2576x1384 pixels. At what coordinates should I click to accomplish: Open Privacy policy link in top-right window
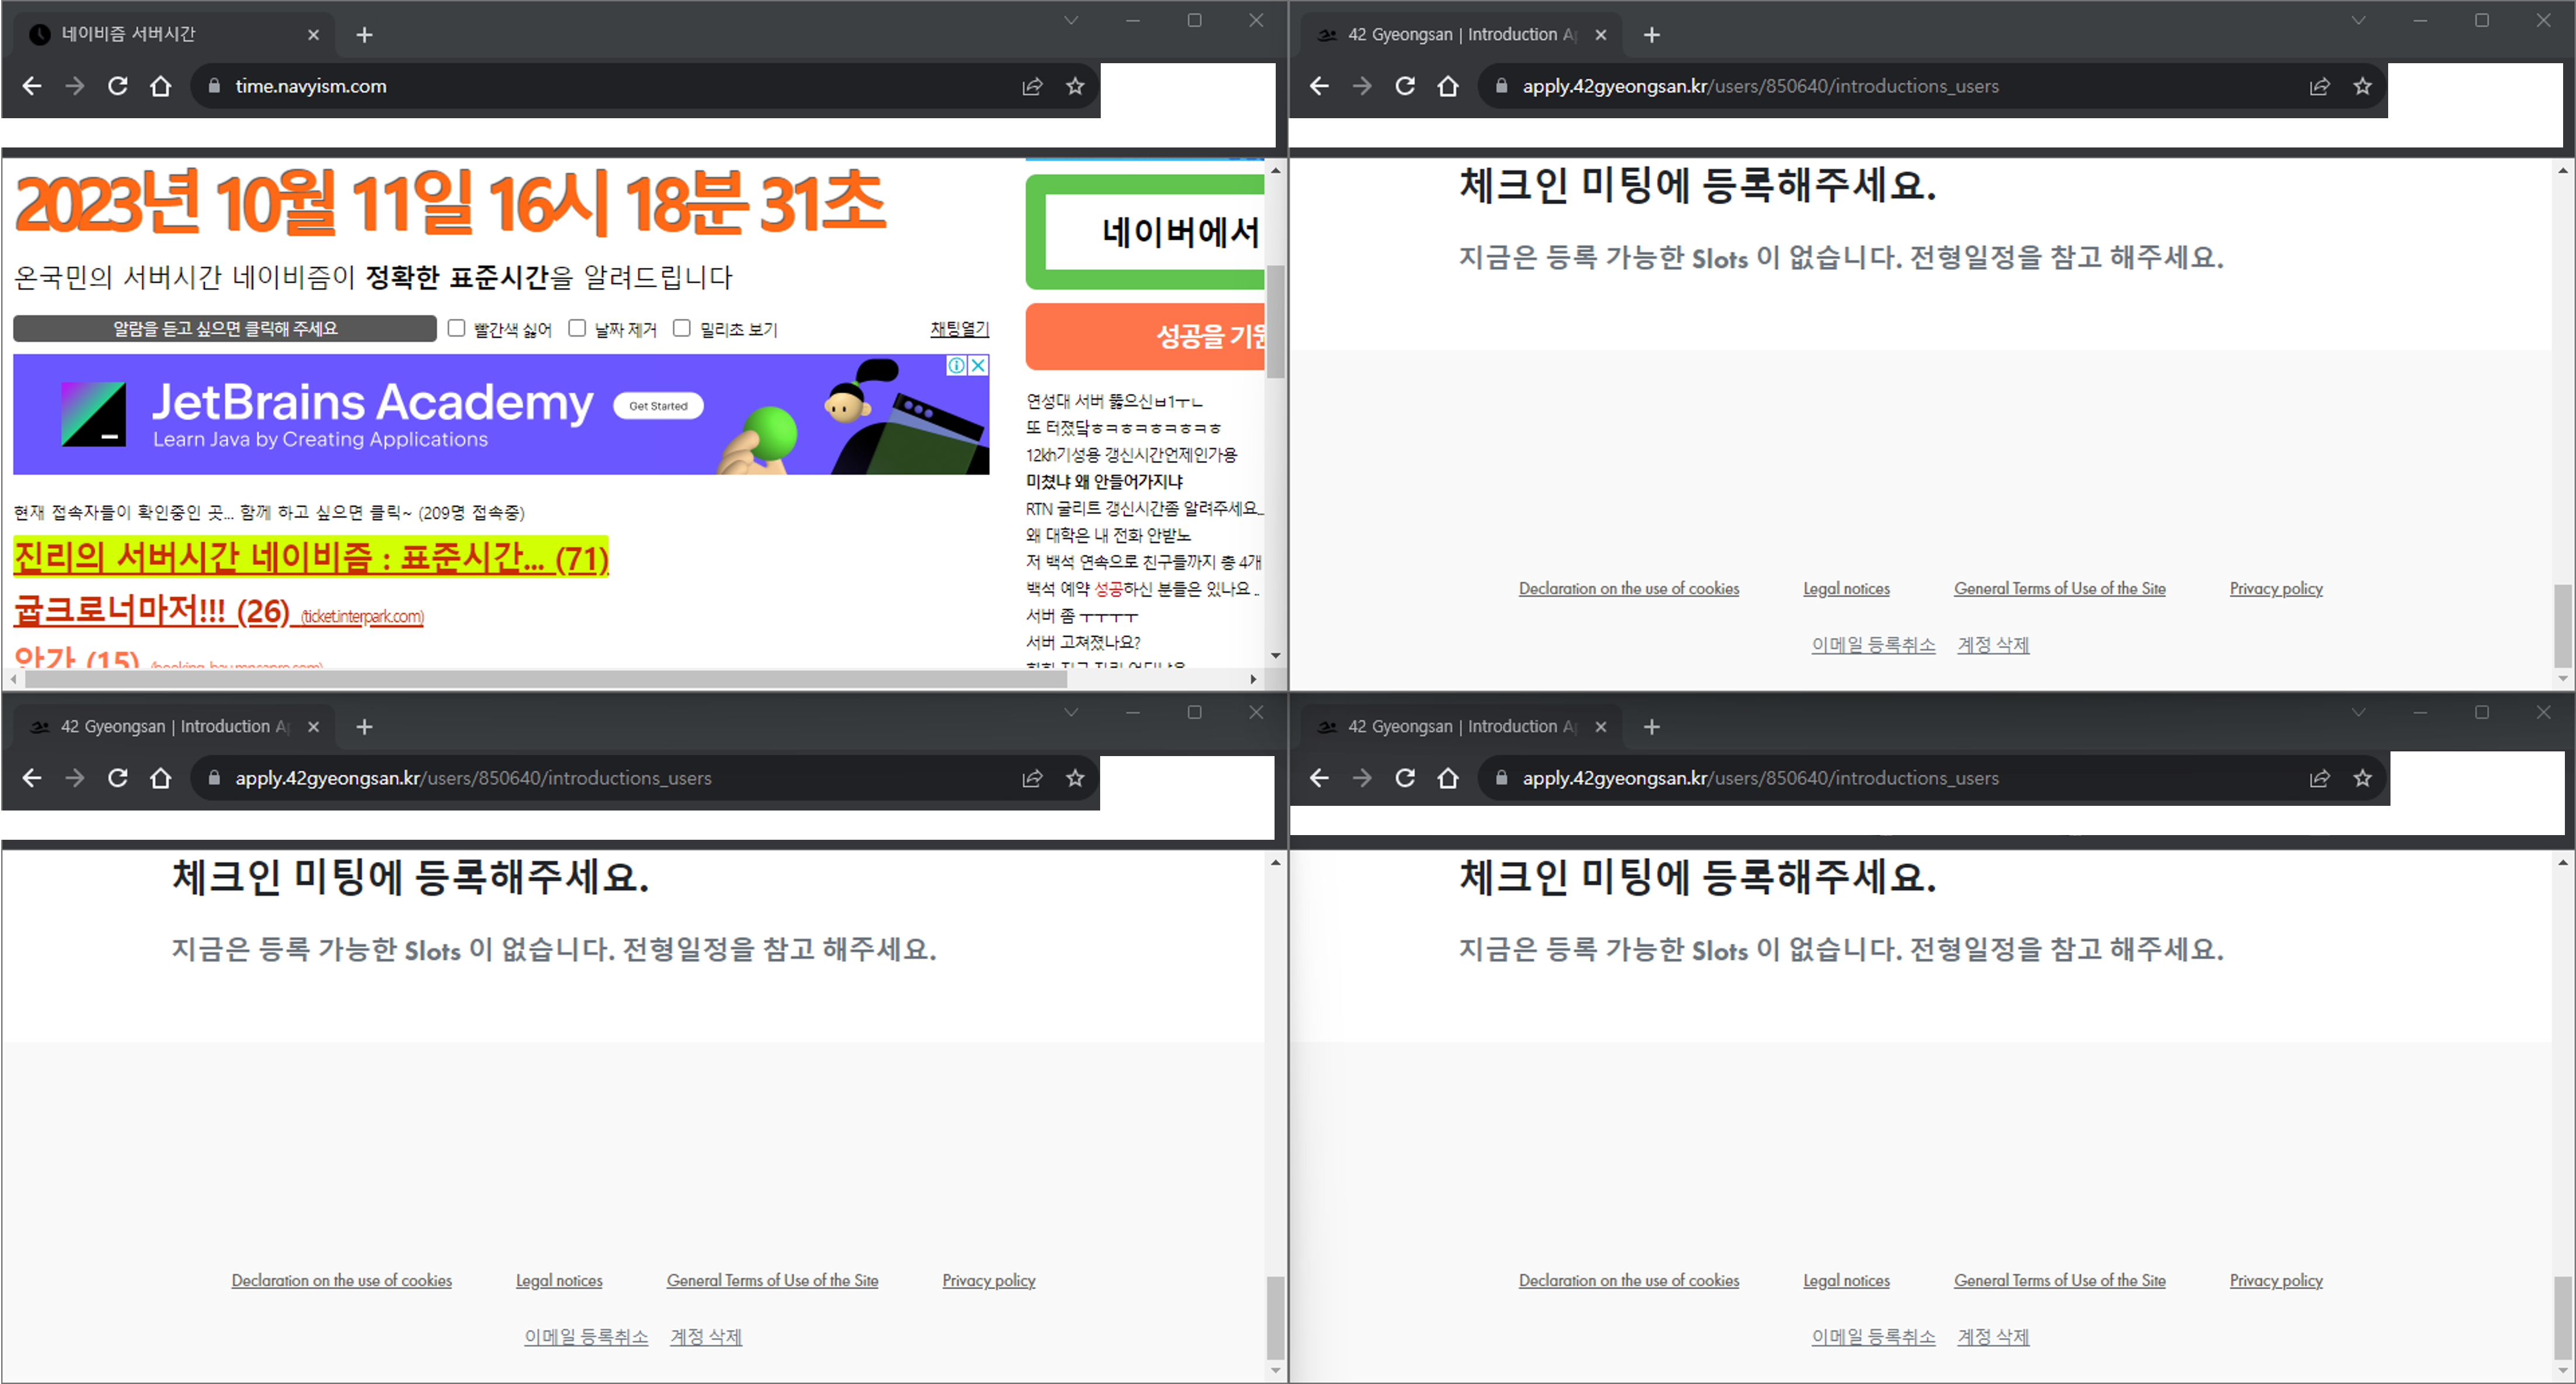2275,588
